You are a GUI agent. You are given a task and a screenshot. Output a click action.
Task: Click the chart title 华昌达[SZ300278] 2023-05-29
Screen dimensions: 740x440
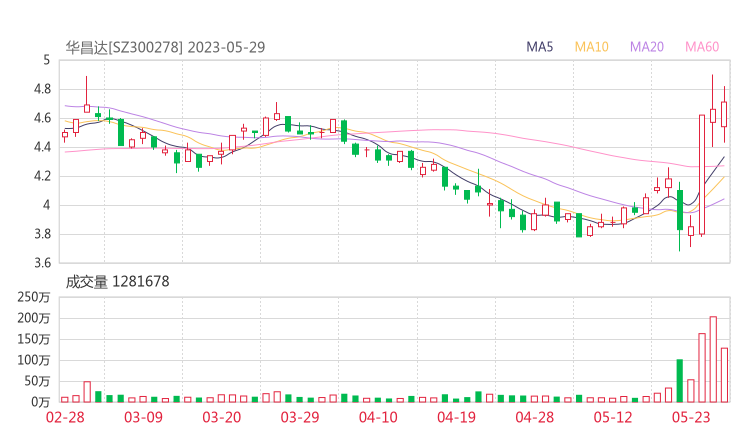click(x=165, y=47)
